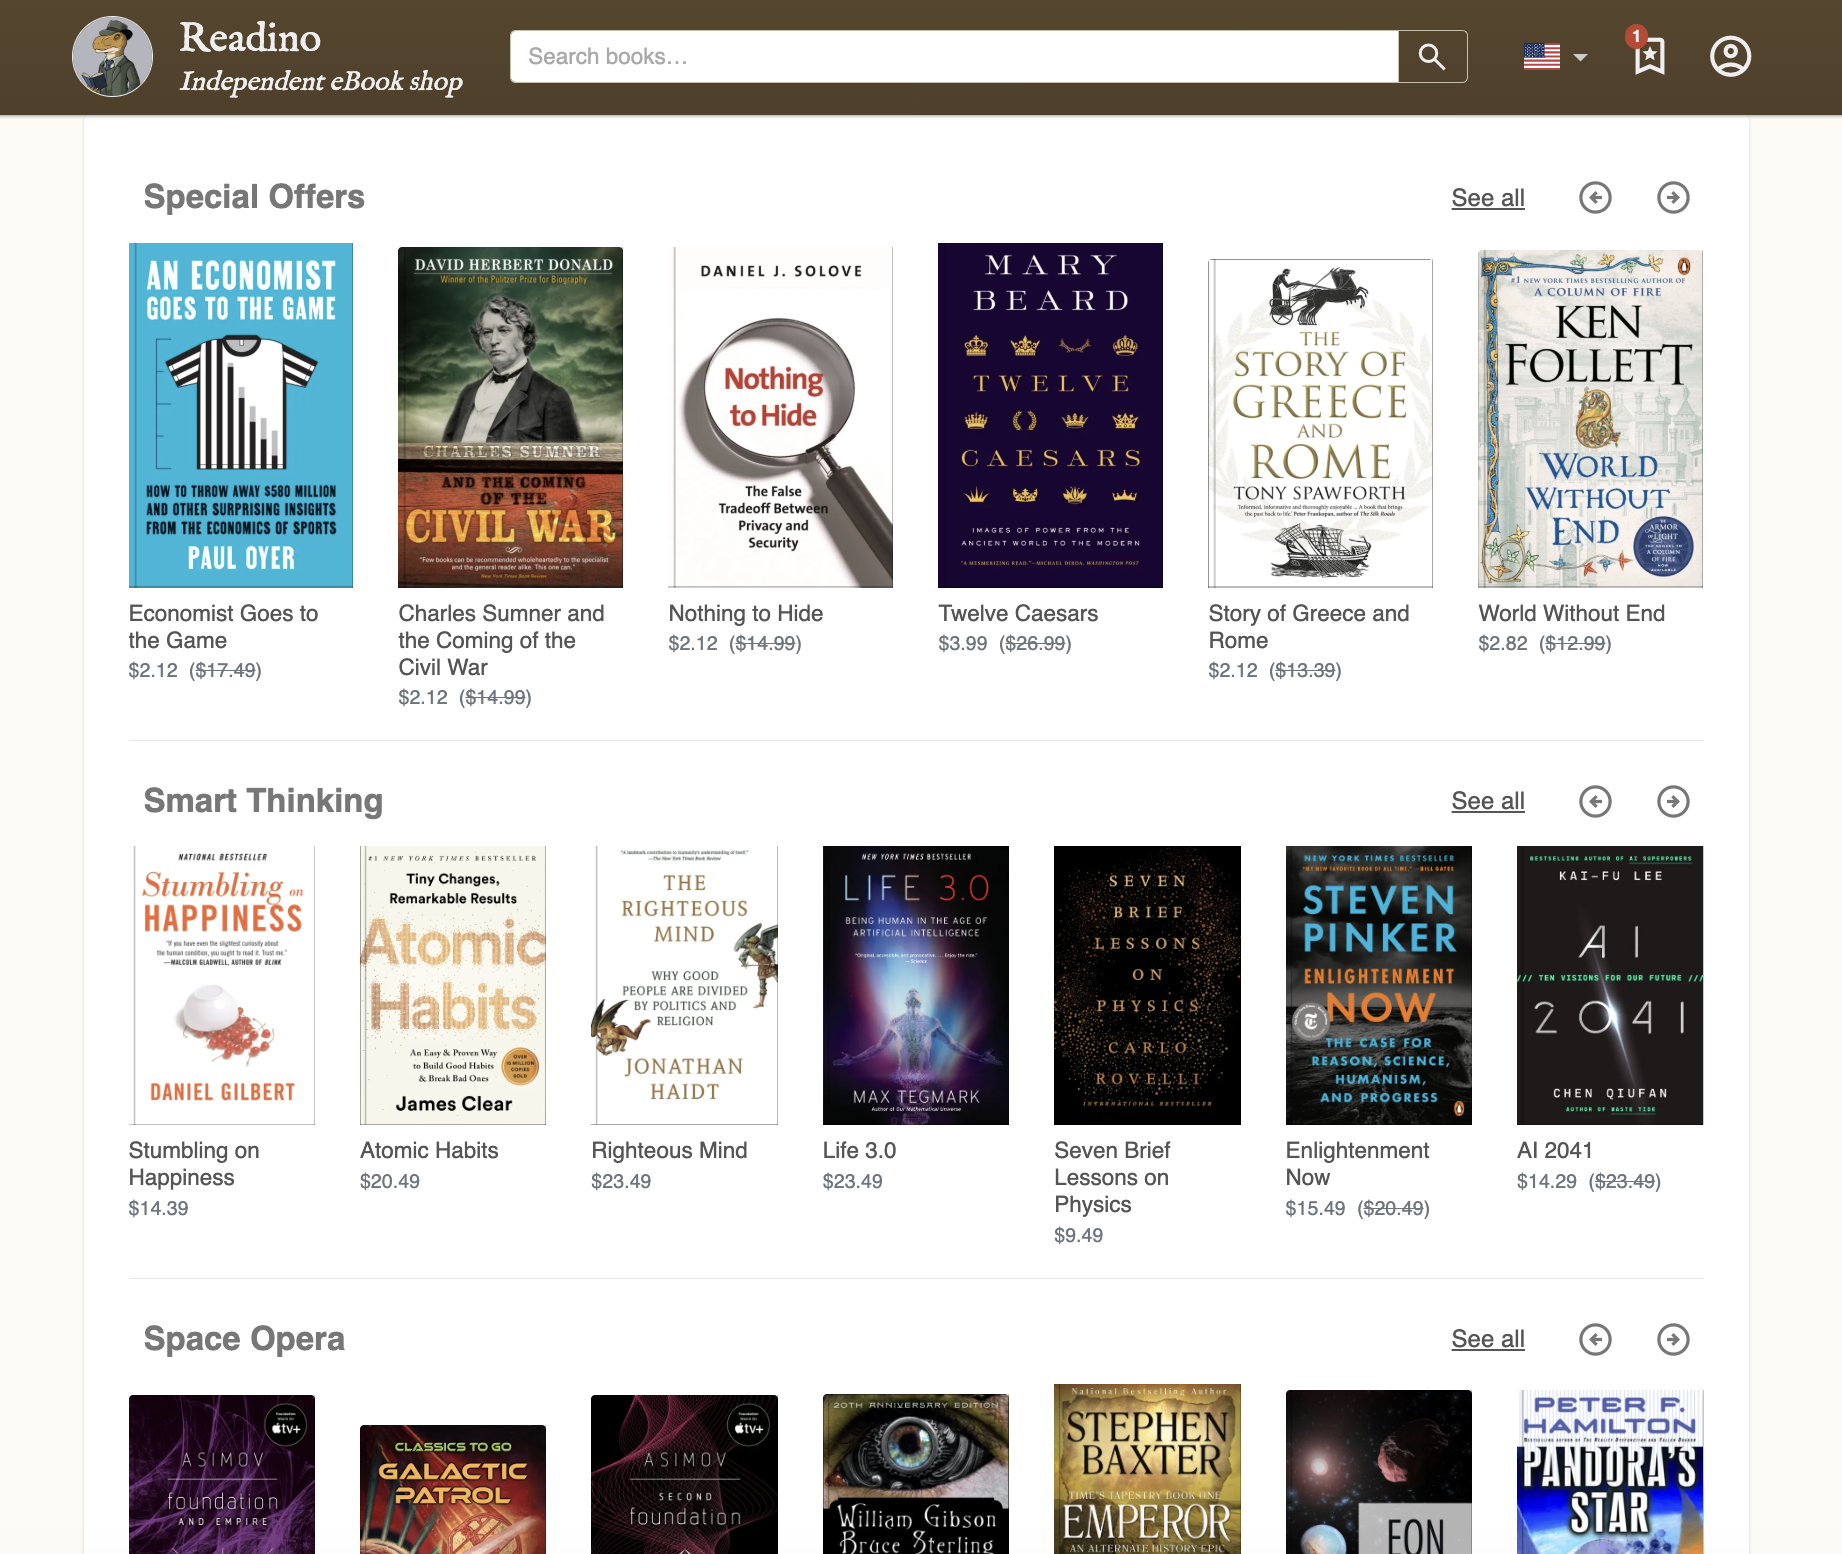The height and width of the screenshot is (1554, 1842).
Task: Open Seven Brief Lessons on Physics cover
Action: coord(1147,985)
